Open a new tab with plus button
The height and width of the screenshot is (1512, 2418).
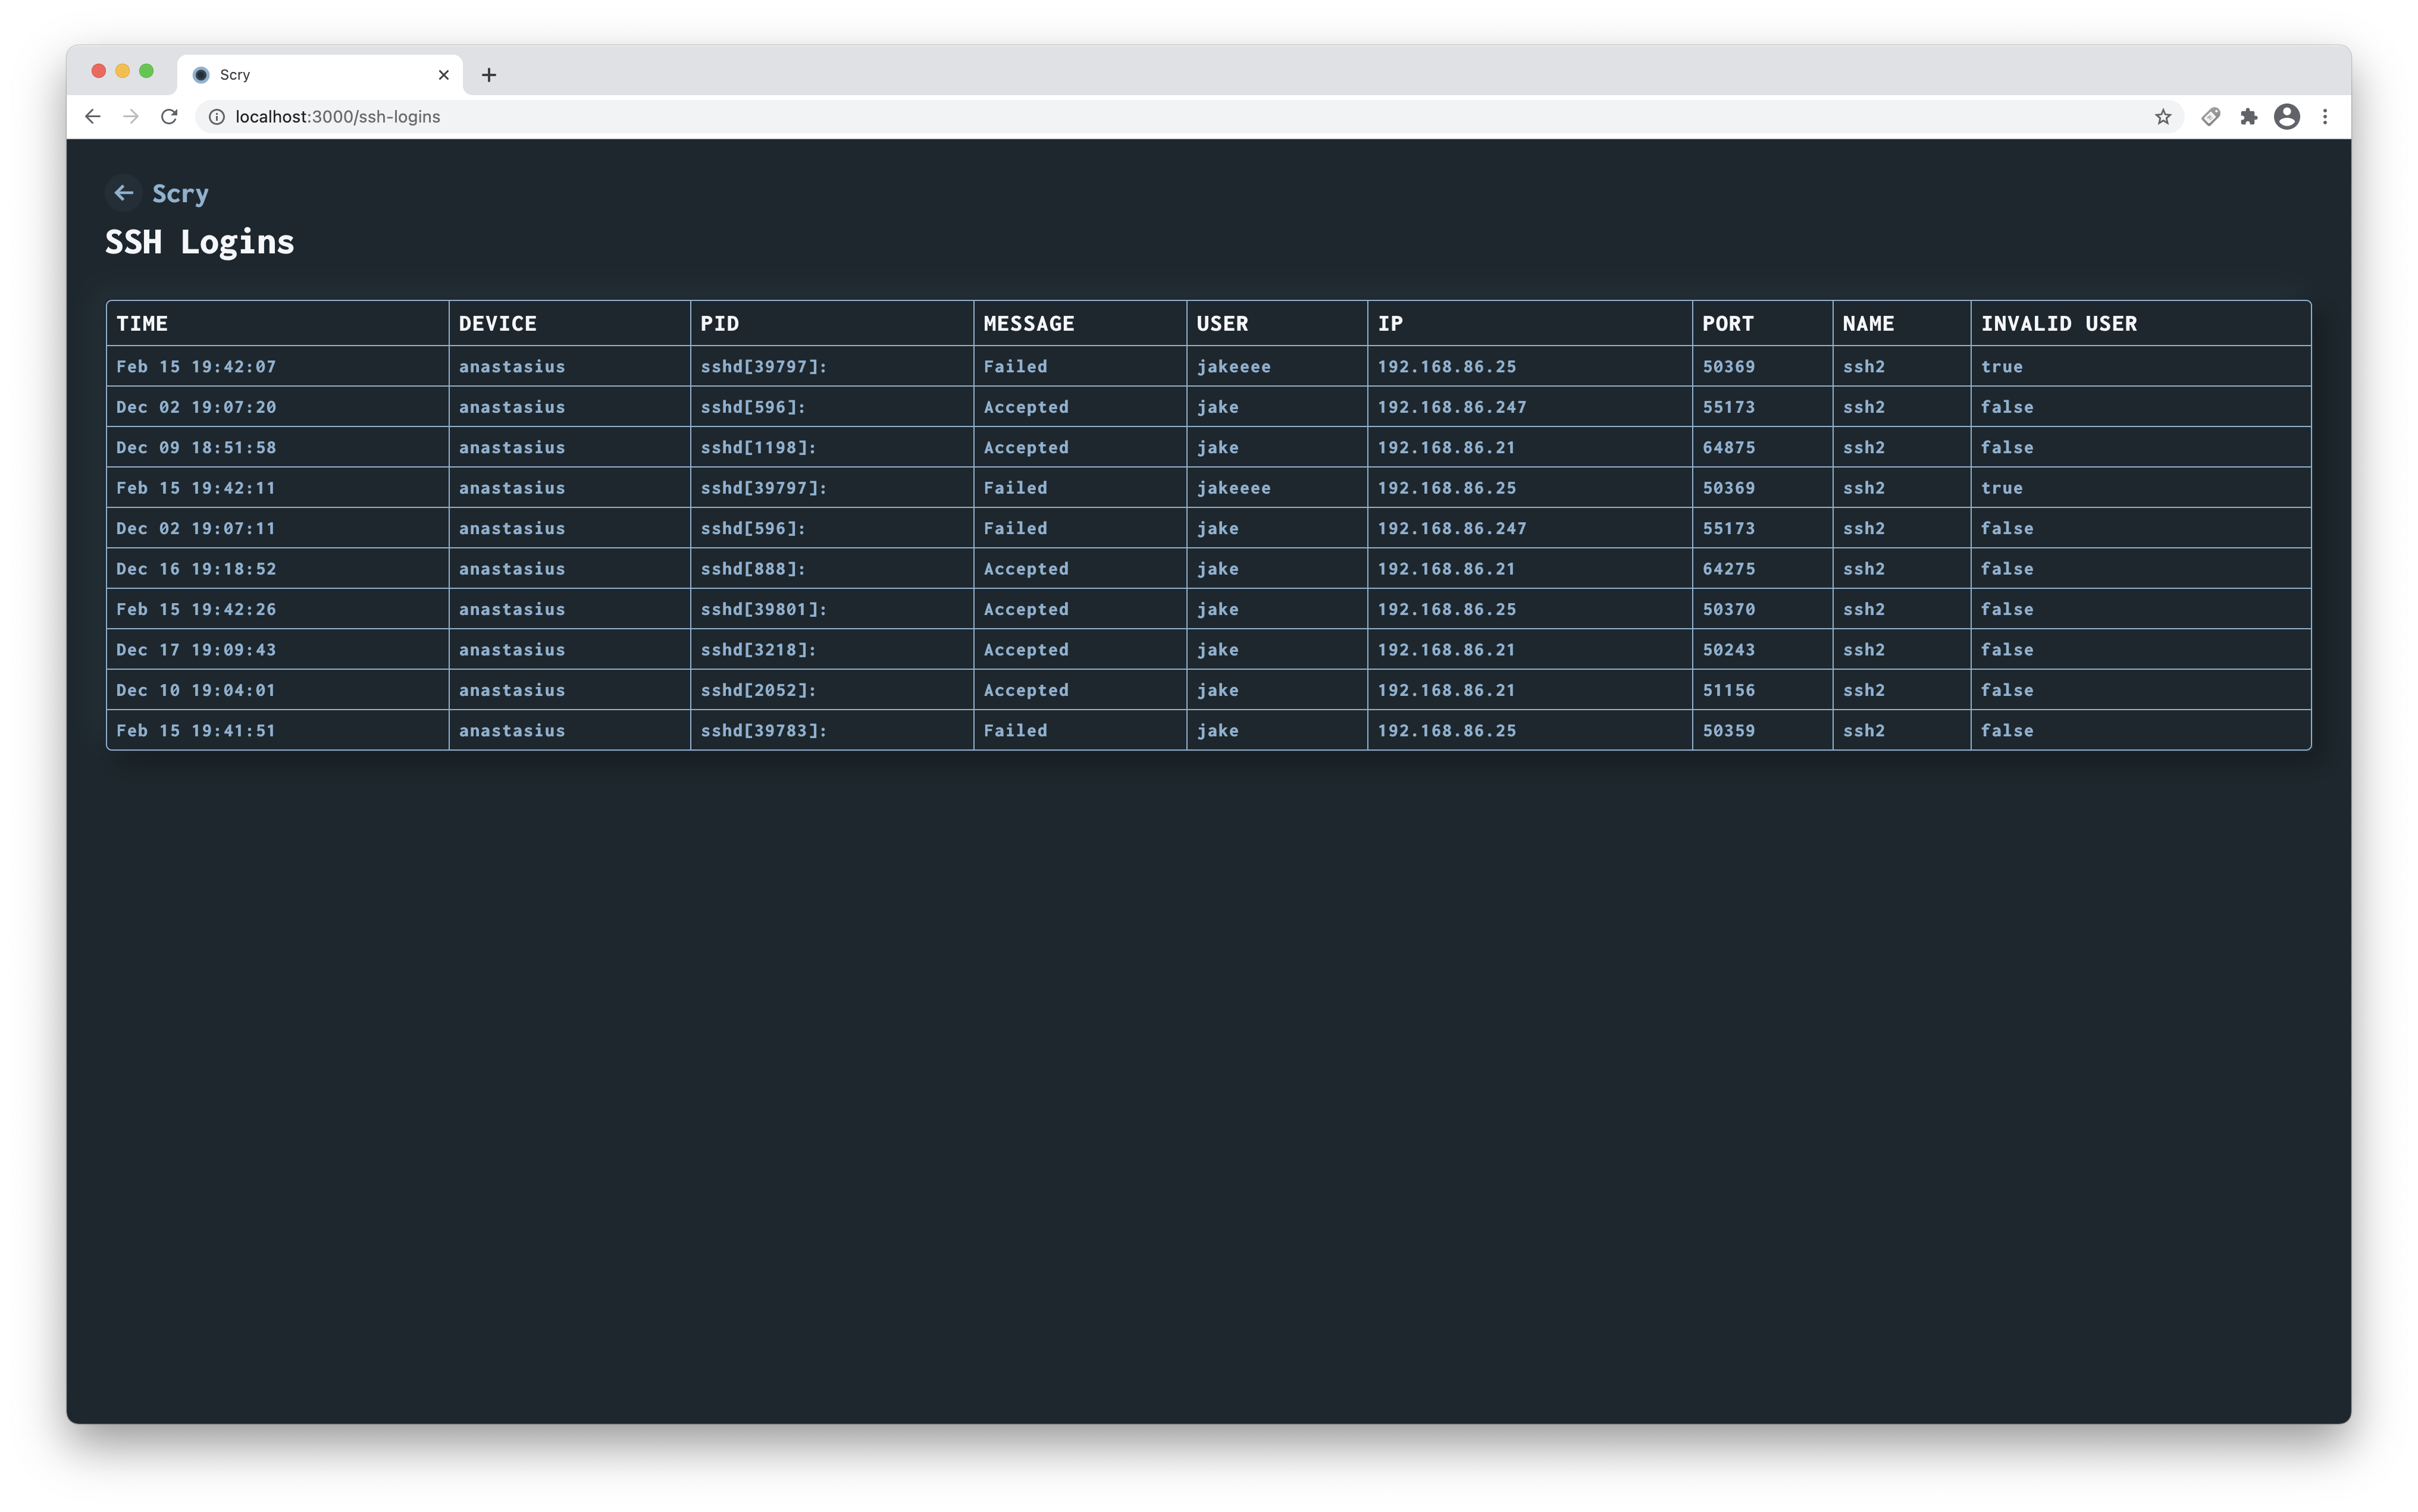tap(488, 75)
